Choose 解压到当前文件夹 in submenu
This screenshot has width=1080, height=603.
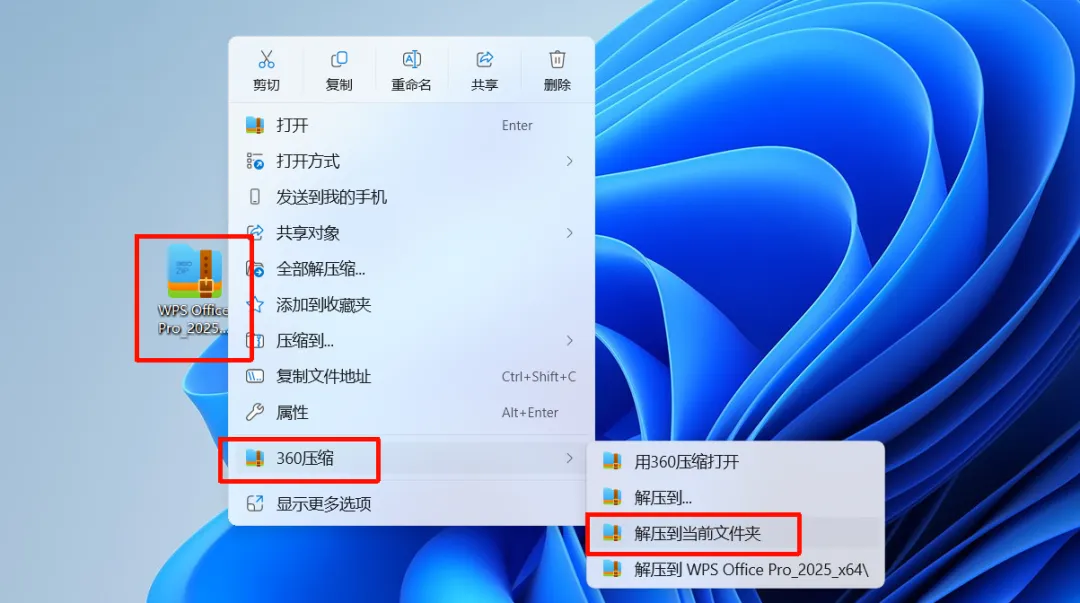pos(735,533)
